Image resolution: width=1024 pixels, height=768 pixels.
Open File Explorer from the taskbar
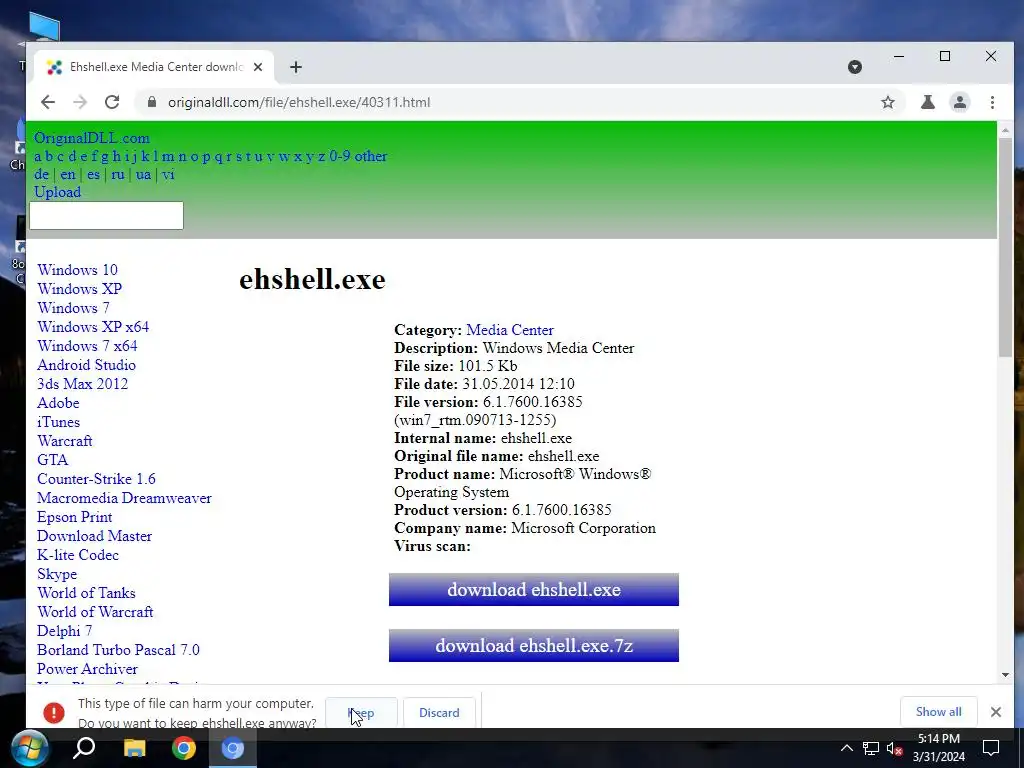(x=135, y=748)
